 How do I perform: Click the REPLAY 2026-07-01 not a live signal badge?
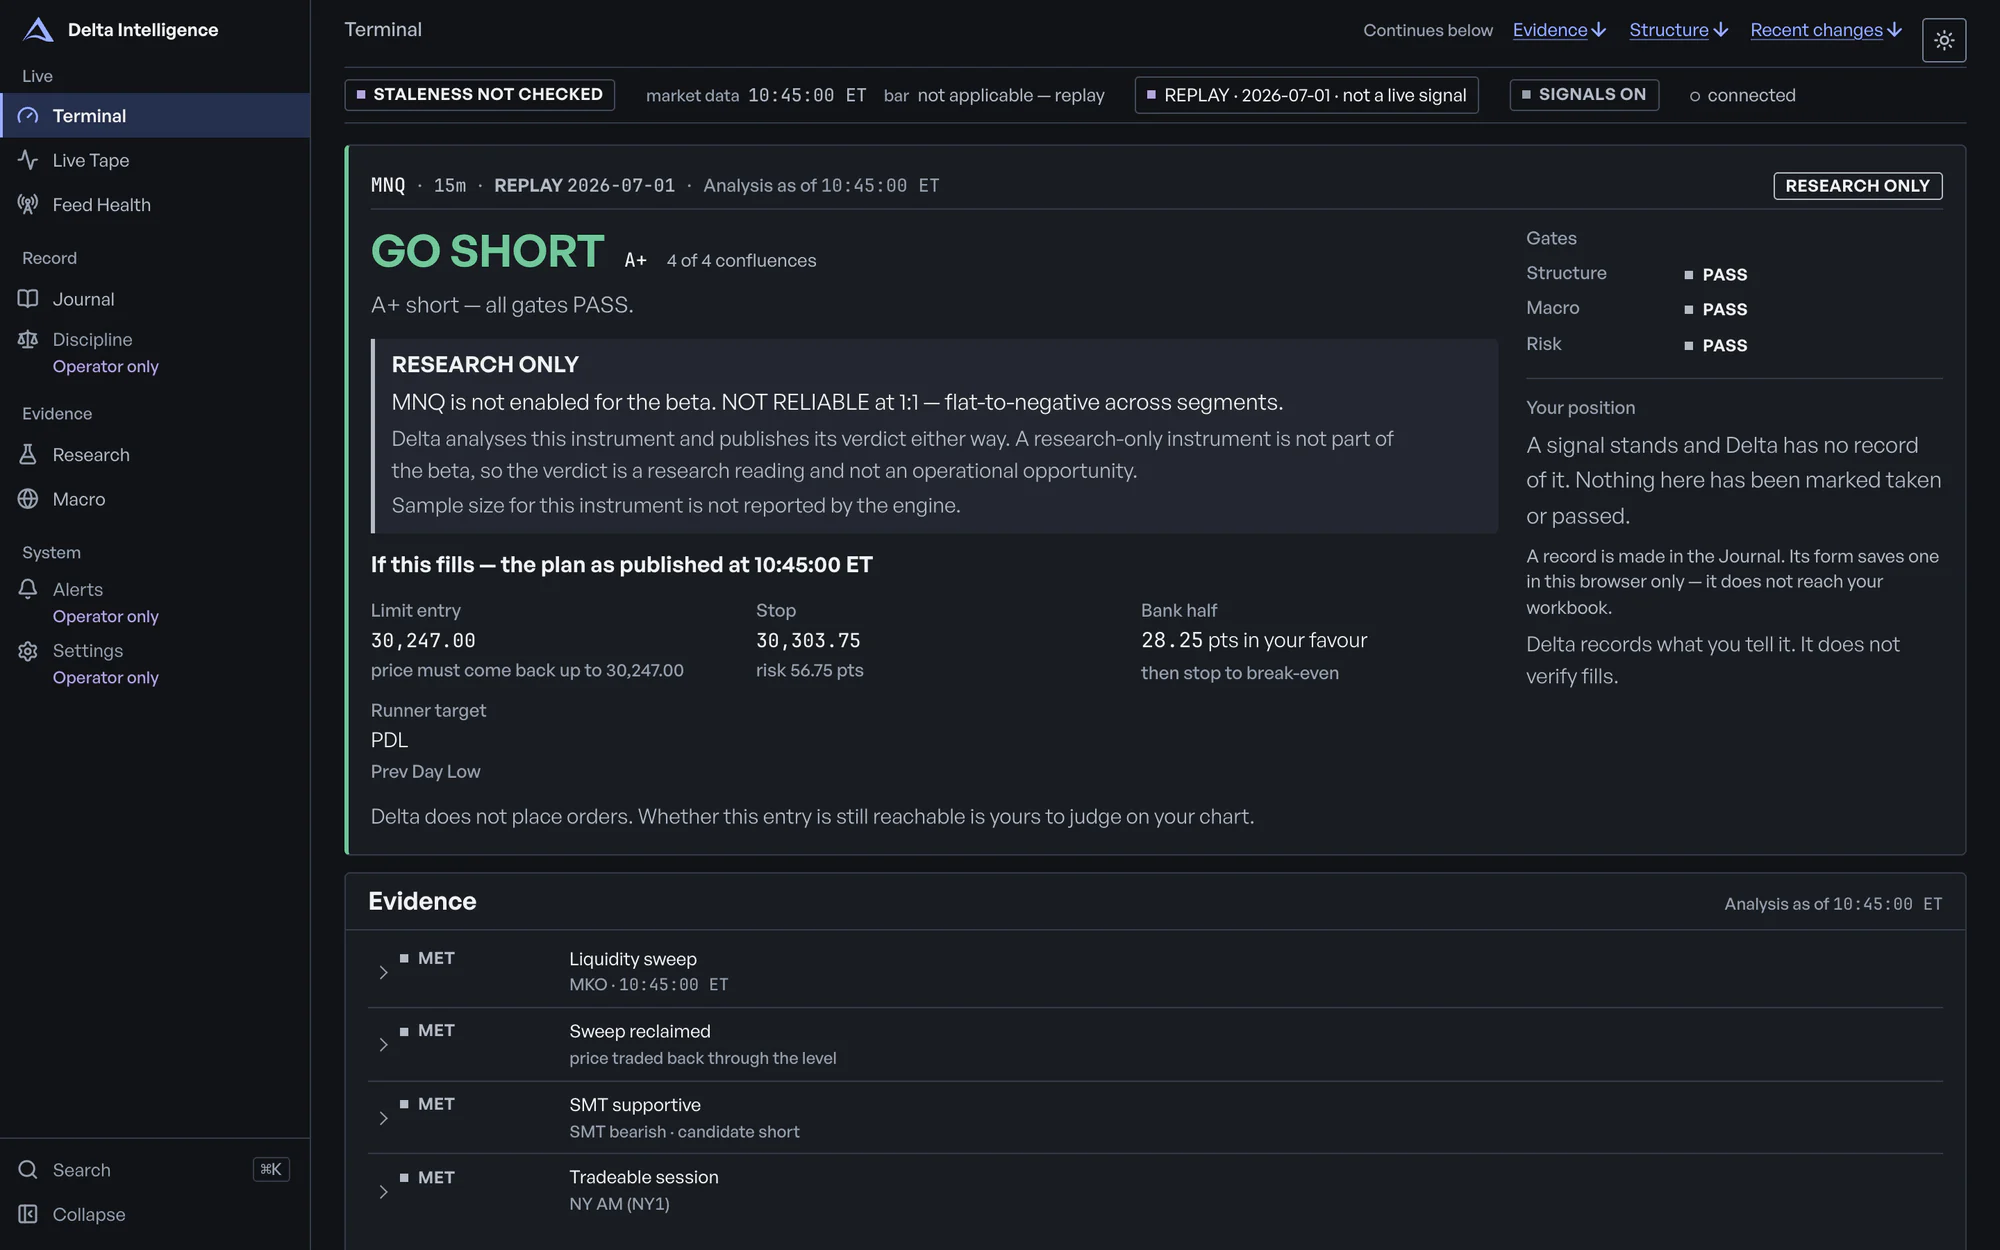[1306, 95]
